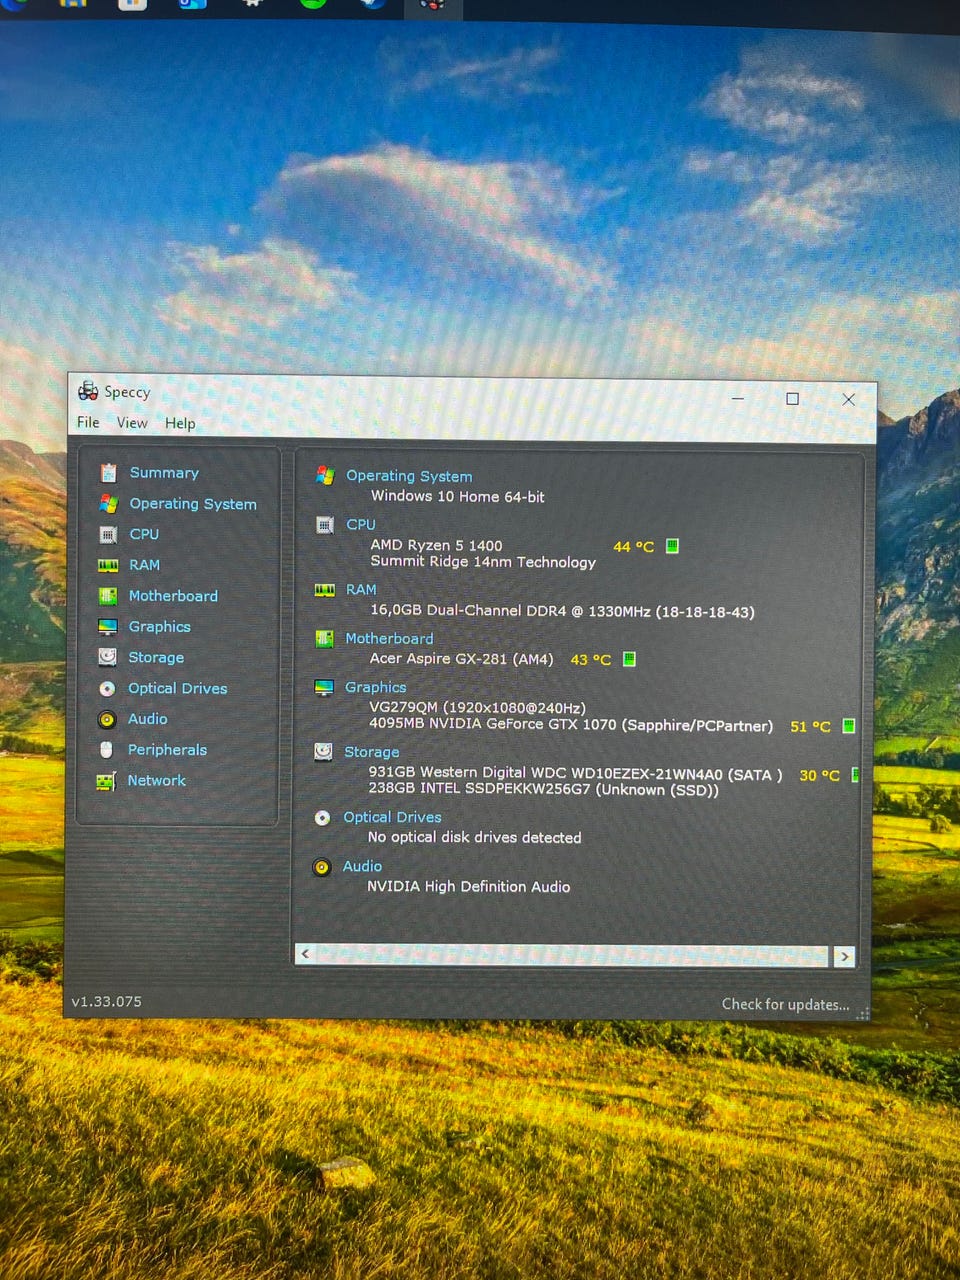
Task: Click the Audio speaker icon in sidebar
Action: point(107,719)
